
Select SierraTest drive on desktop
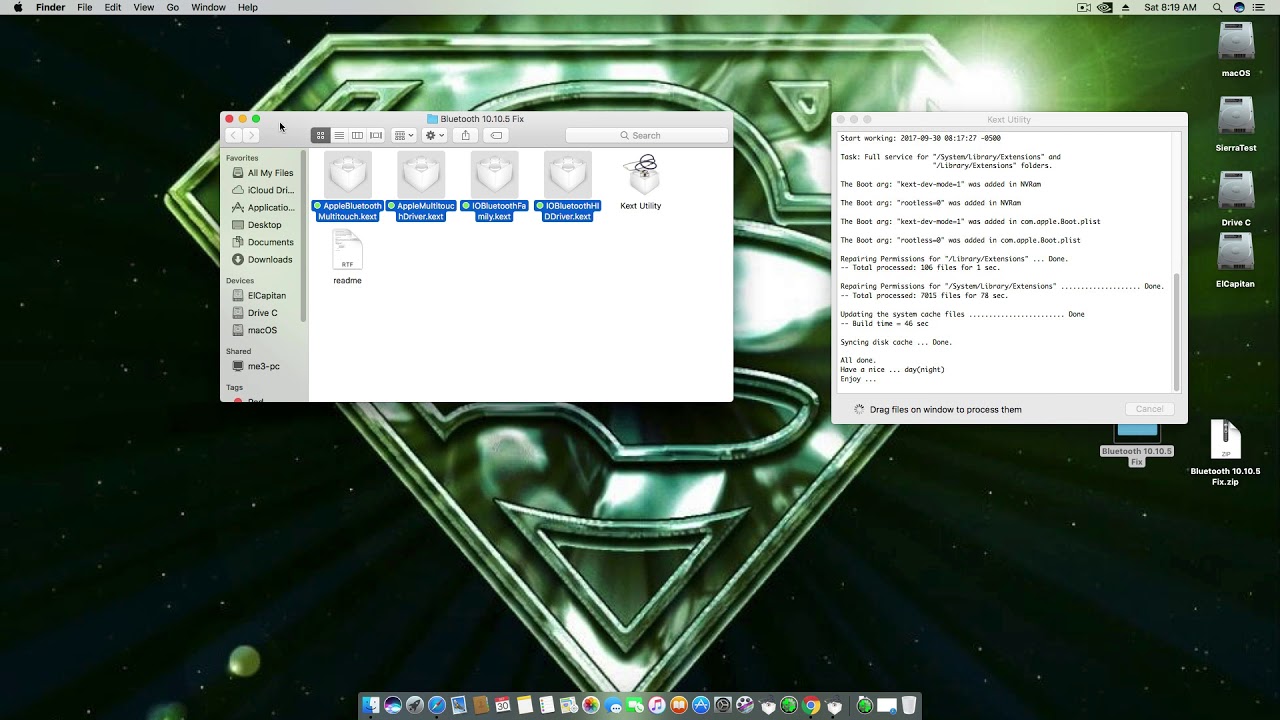point(1236,123)
